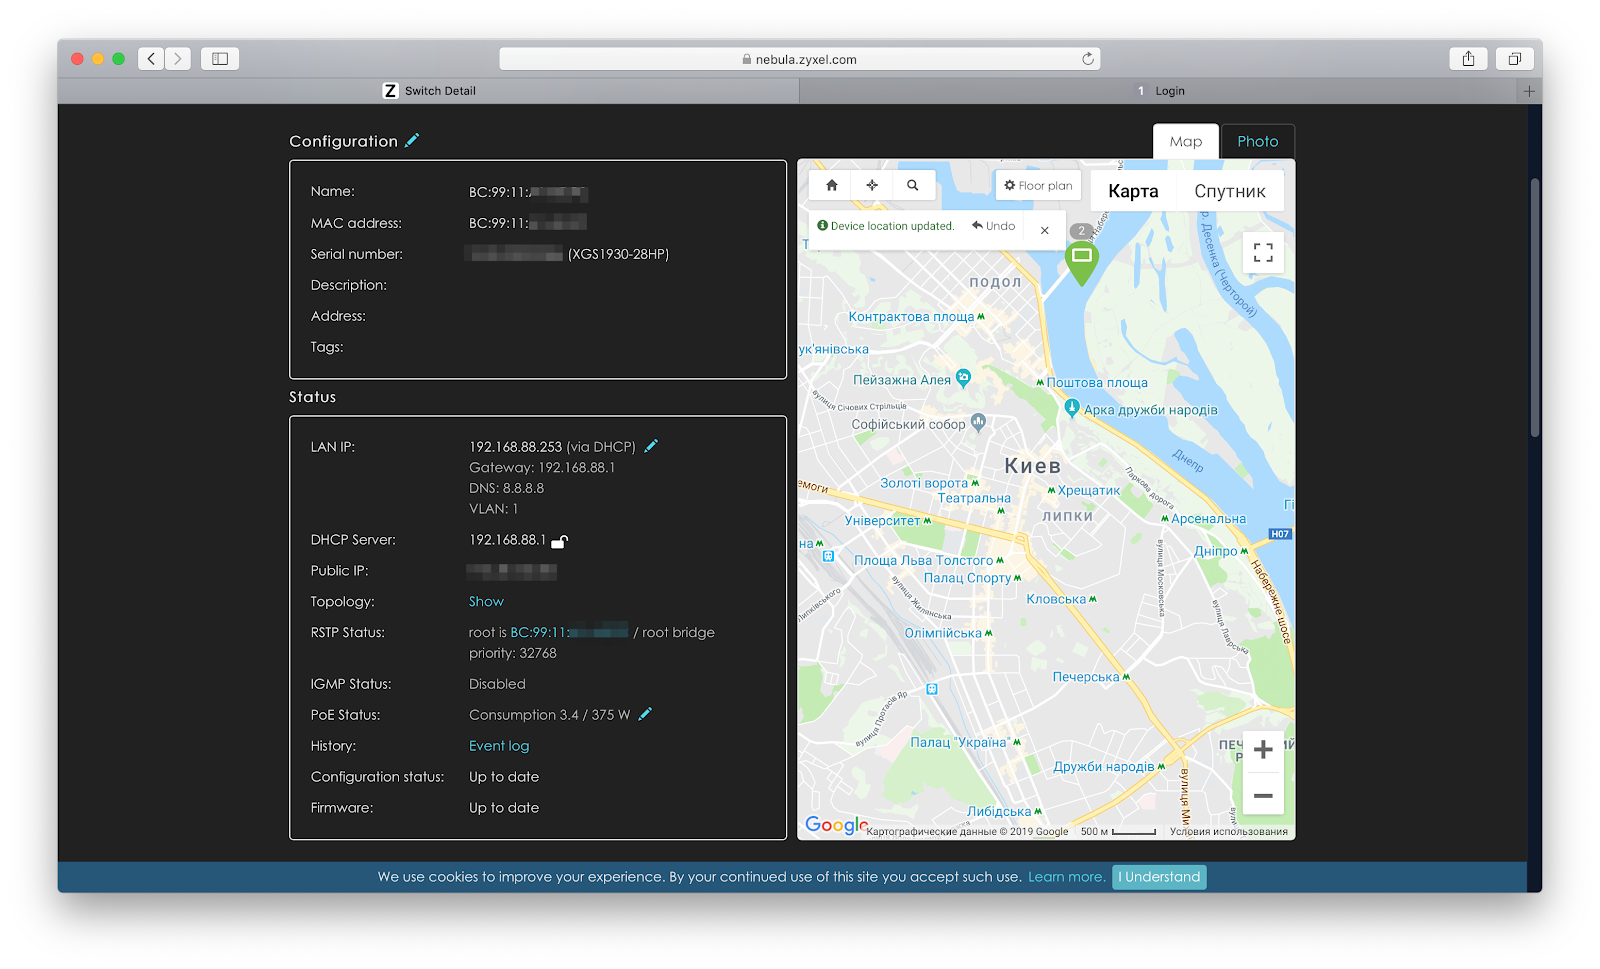Click the I Understand cookie button
The width and height of the screenshot is (1600, 969).
1159,877
